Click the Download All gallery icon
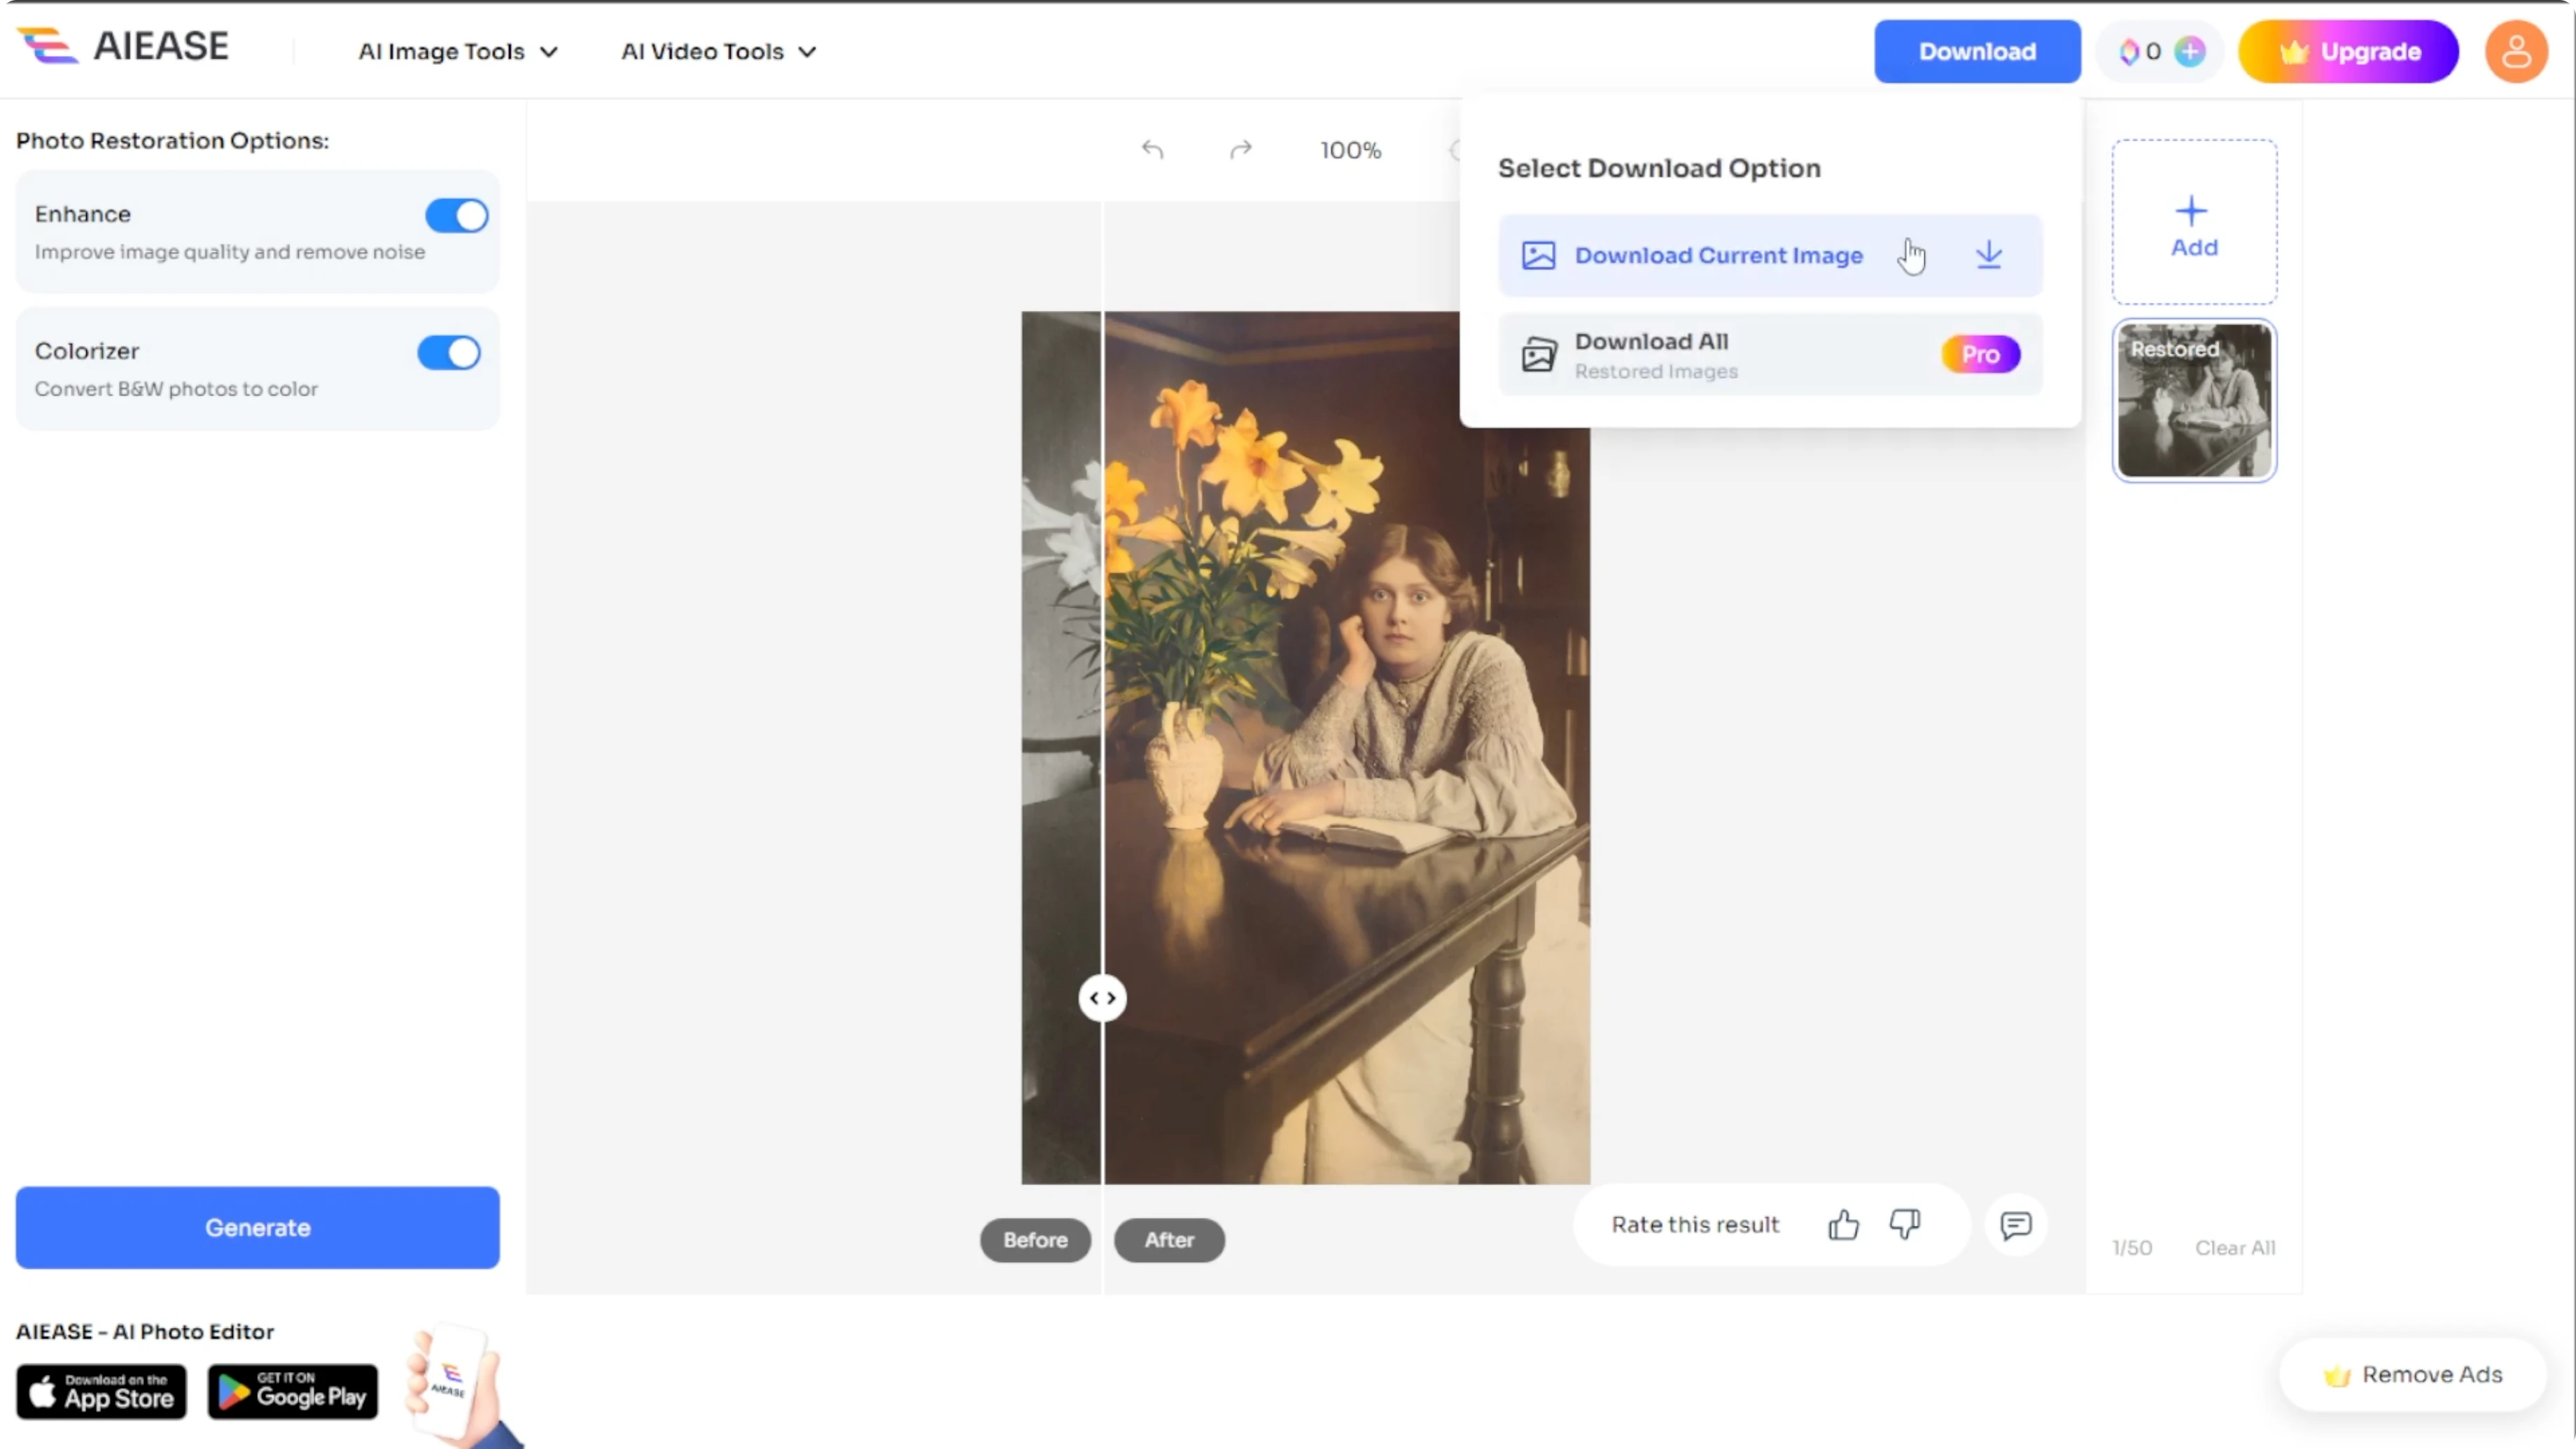The width and height of the screenshot is (2576, 1449). [1538, 354]
